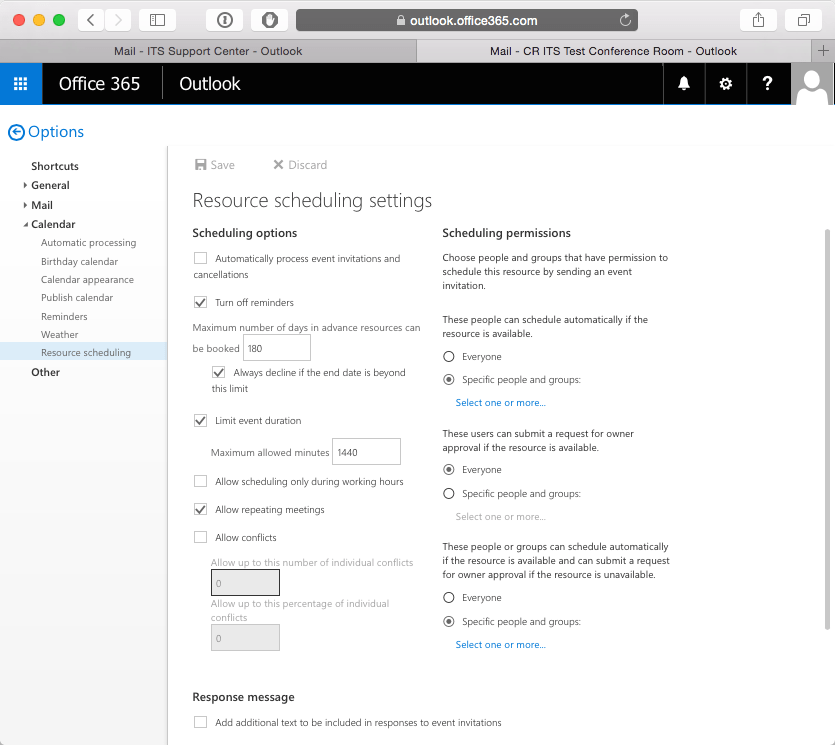This screenshot has height=745, width=835.
Task: Enable automatic processing of event invitations
Action: [199, 258]
